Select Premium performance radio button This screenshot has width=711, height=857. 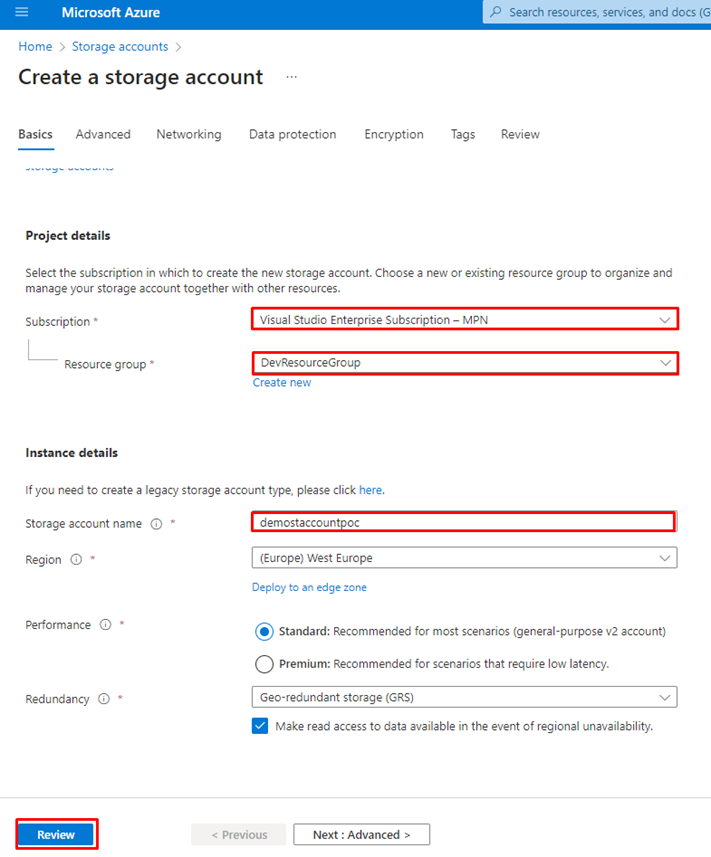click(264, 664)
